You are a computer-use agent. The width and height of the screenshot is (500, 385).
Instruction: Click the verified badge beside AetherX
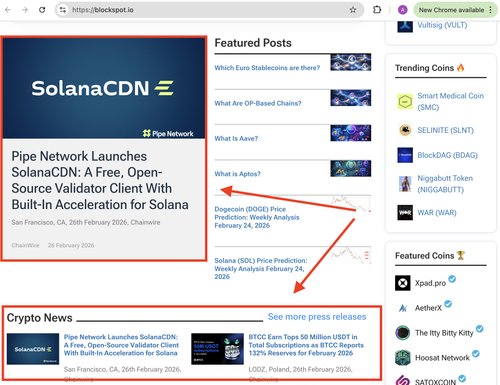(448, 304)
